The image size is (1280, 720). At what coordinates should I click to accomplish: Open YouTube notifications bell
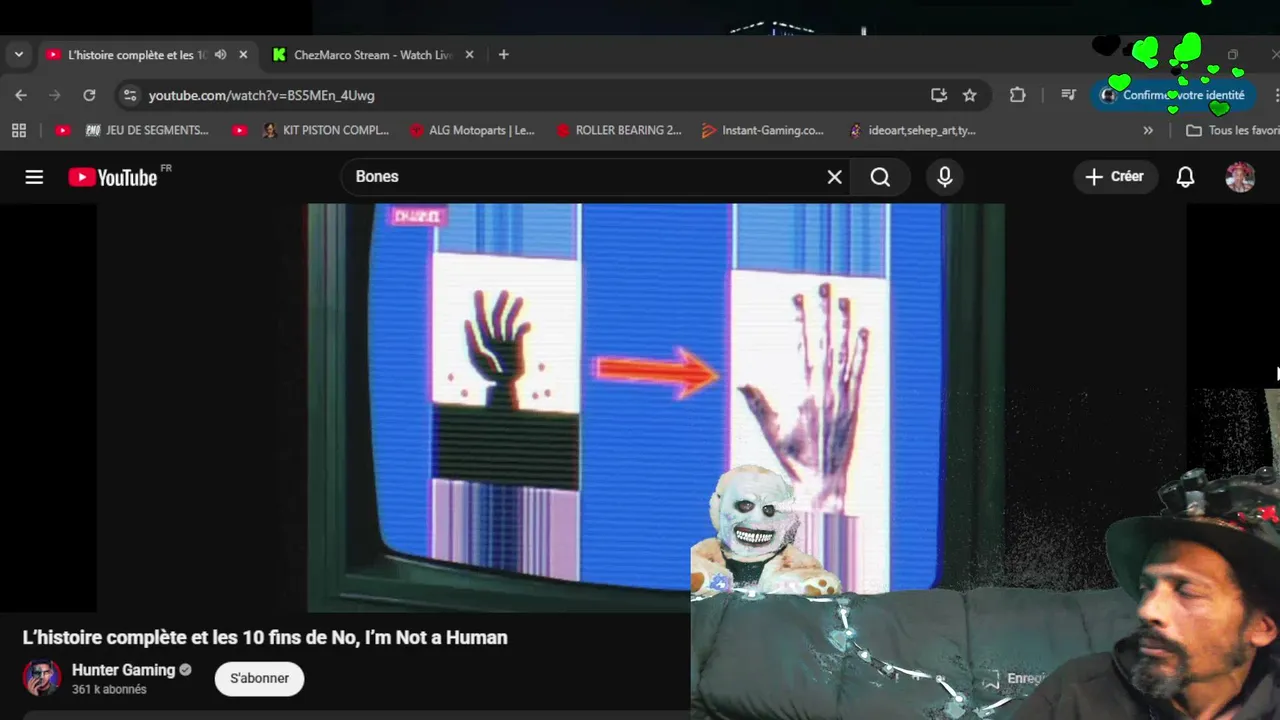point(1185,177)
